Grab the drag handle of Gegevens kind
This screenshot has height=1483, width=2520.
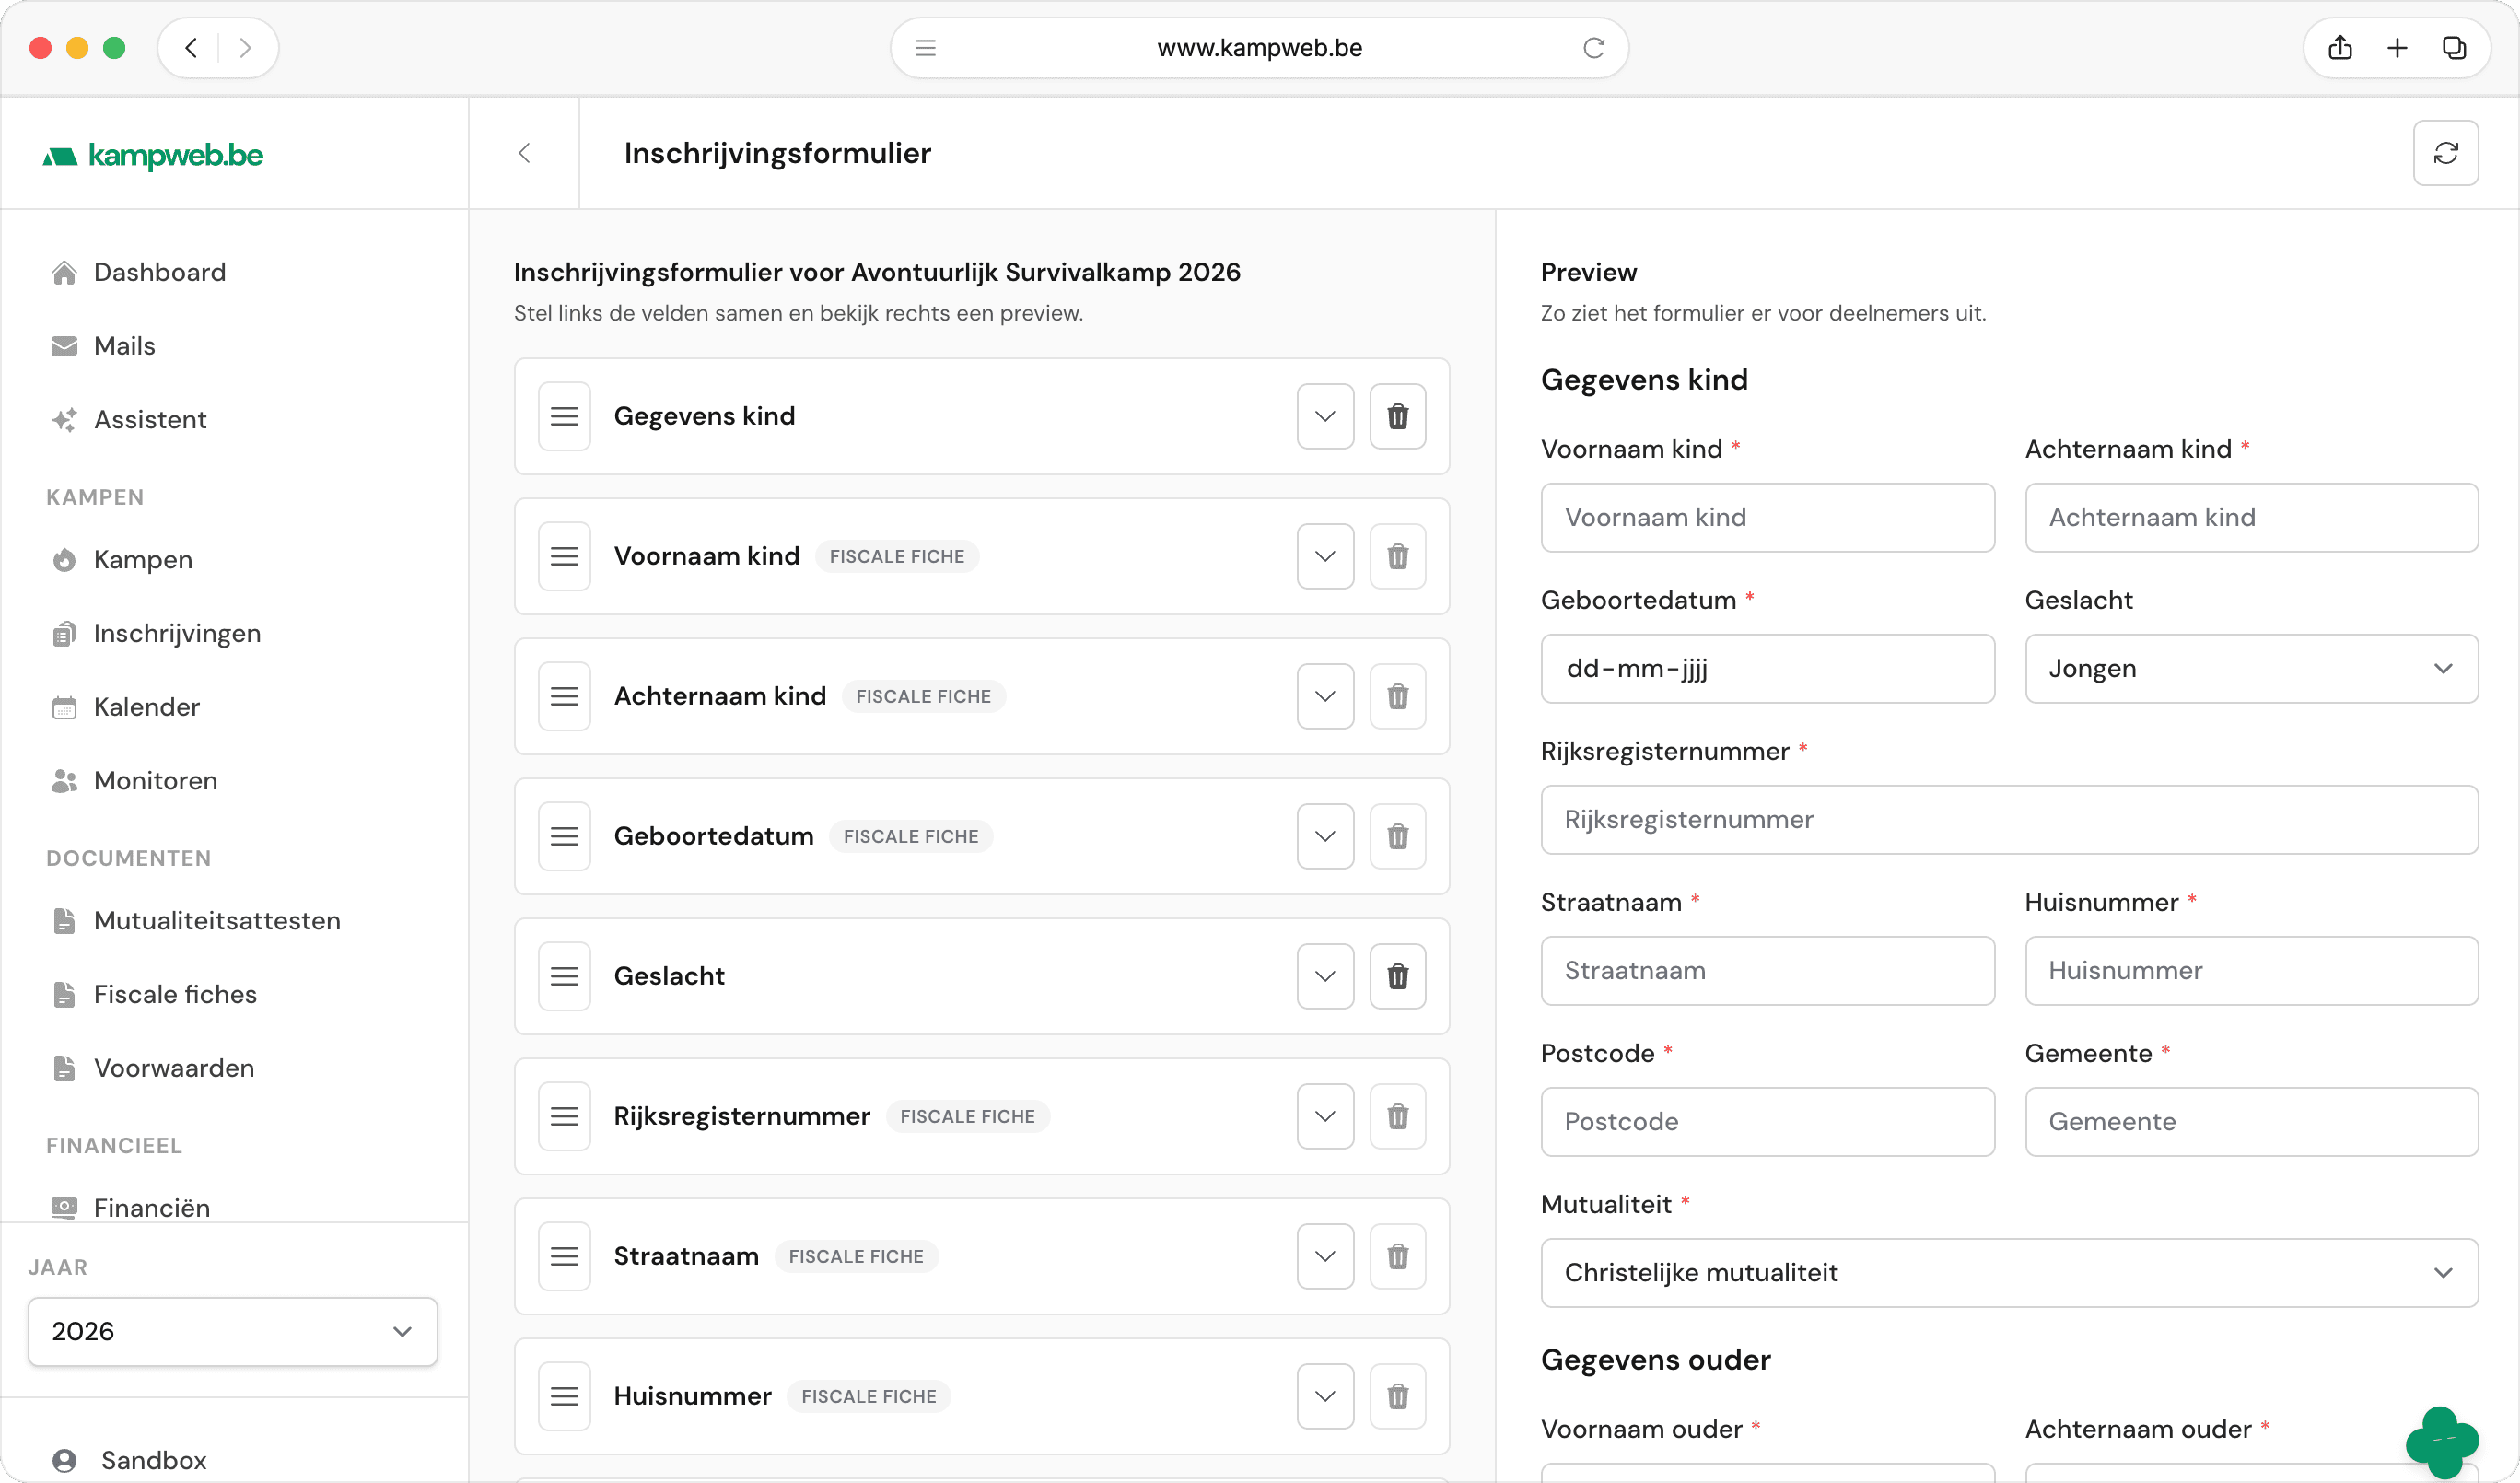click(564, 416)
